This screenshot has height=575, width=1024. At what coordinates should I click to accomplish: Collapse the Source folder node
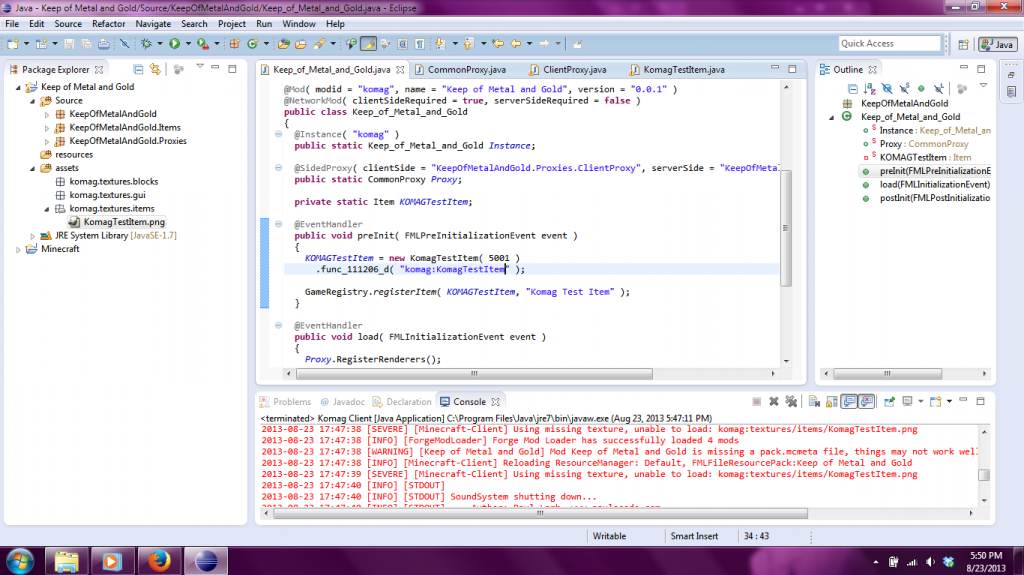[x=33, y=101]
